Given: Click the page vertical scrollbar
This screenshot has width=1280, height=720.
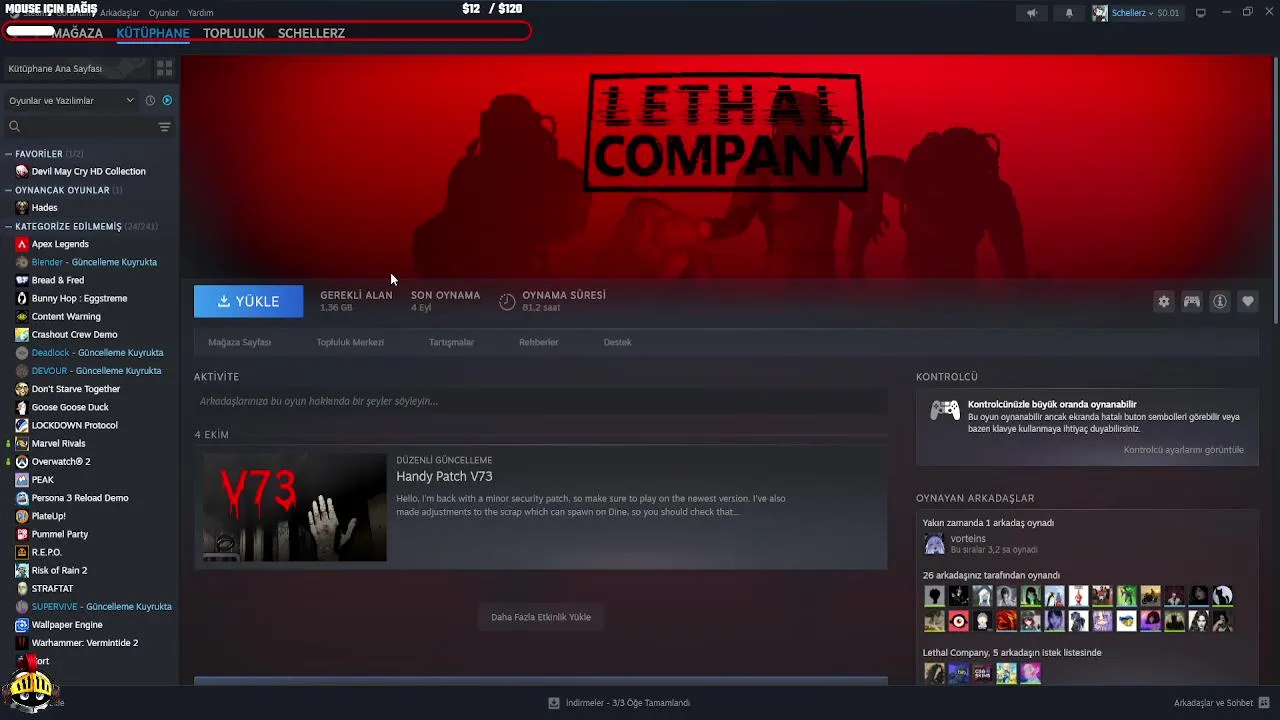Looking at the screenshot, I should [x=1275, y=190].
